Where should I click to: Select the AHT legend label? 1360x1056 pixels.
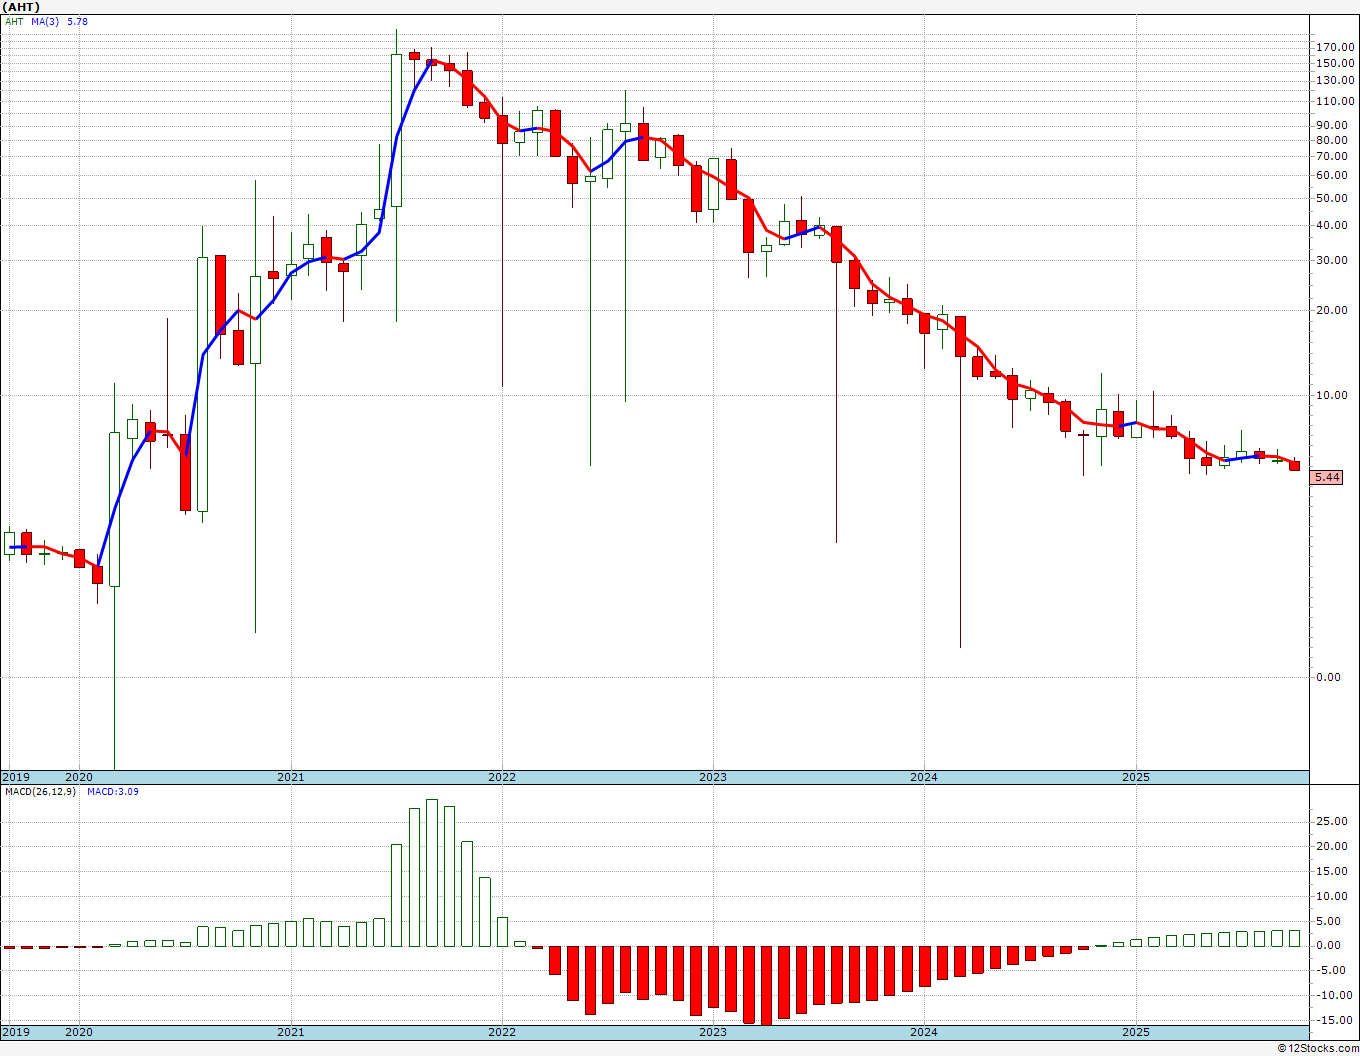(x=14, y=21)
